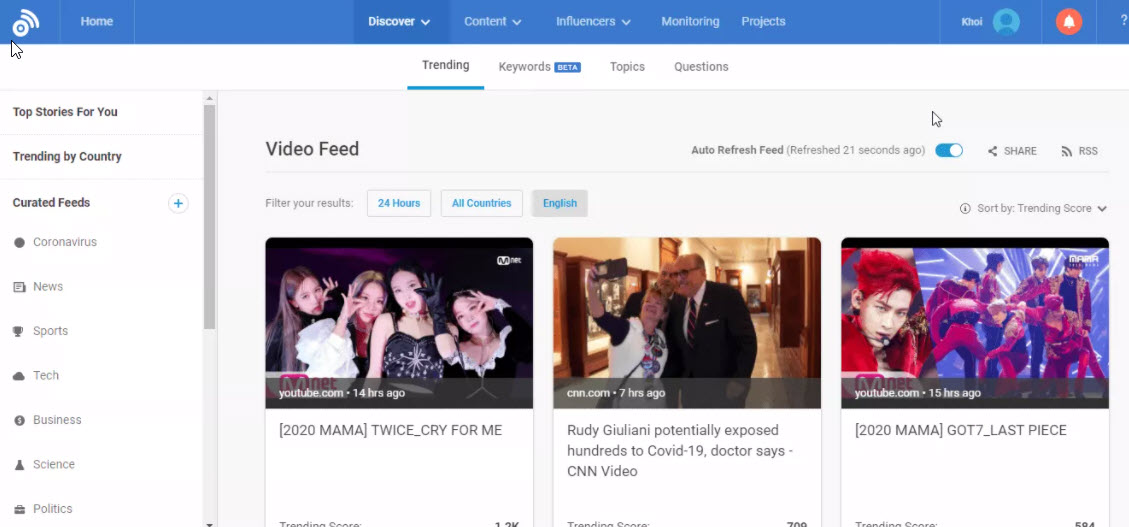Open the Coronavirus curated feed
Viewport: 1129px width, 527px height.
pyautogui.click(x=65, y=243)
